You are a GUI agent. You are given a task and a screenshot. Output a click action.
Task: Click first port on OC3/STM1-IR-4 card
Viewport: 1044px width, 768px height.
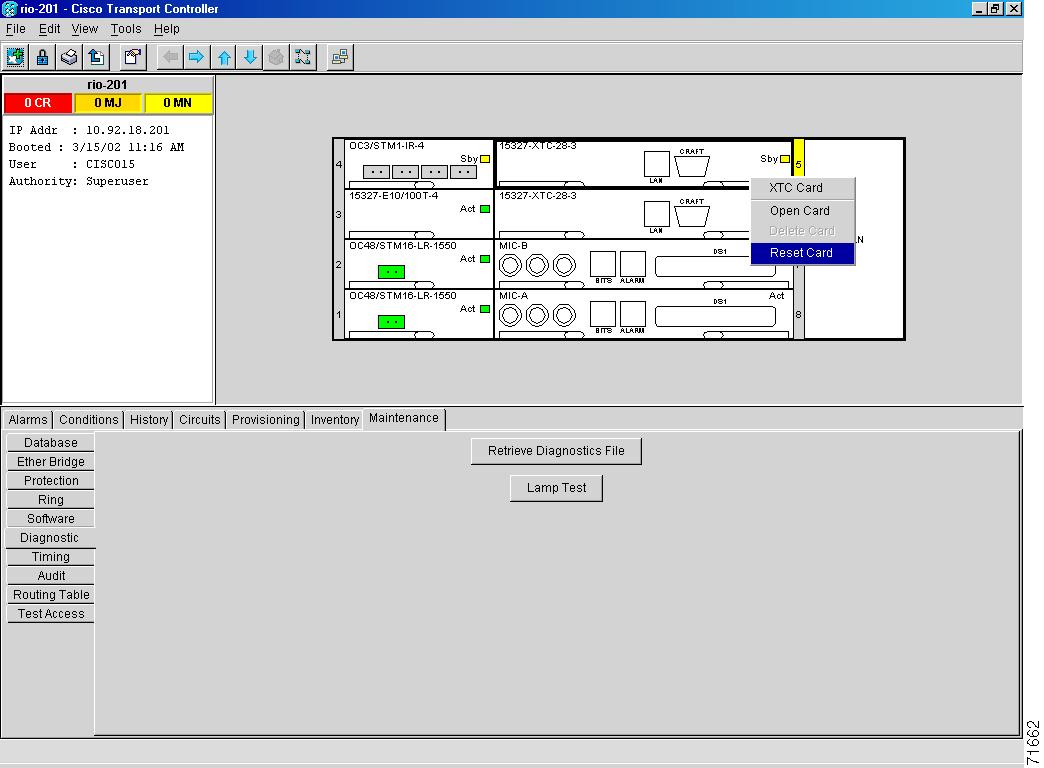(x=376, y=172)
